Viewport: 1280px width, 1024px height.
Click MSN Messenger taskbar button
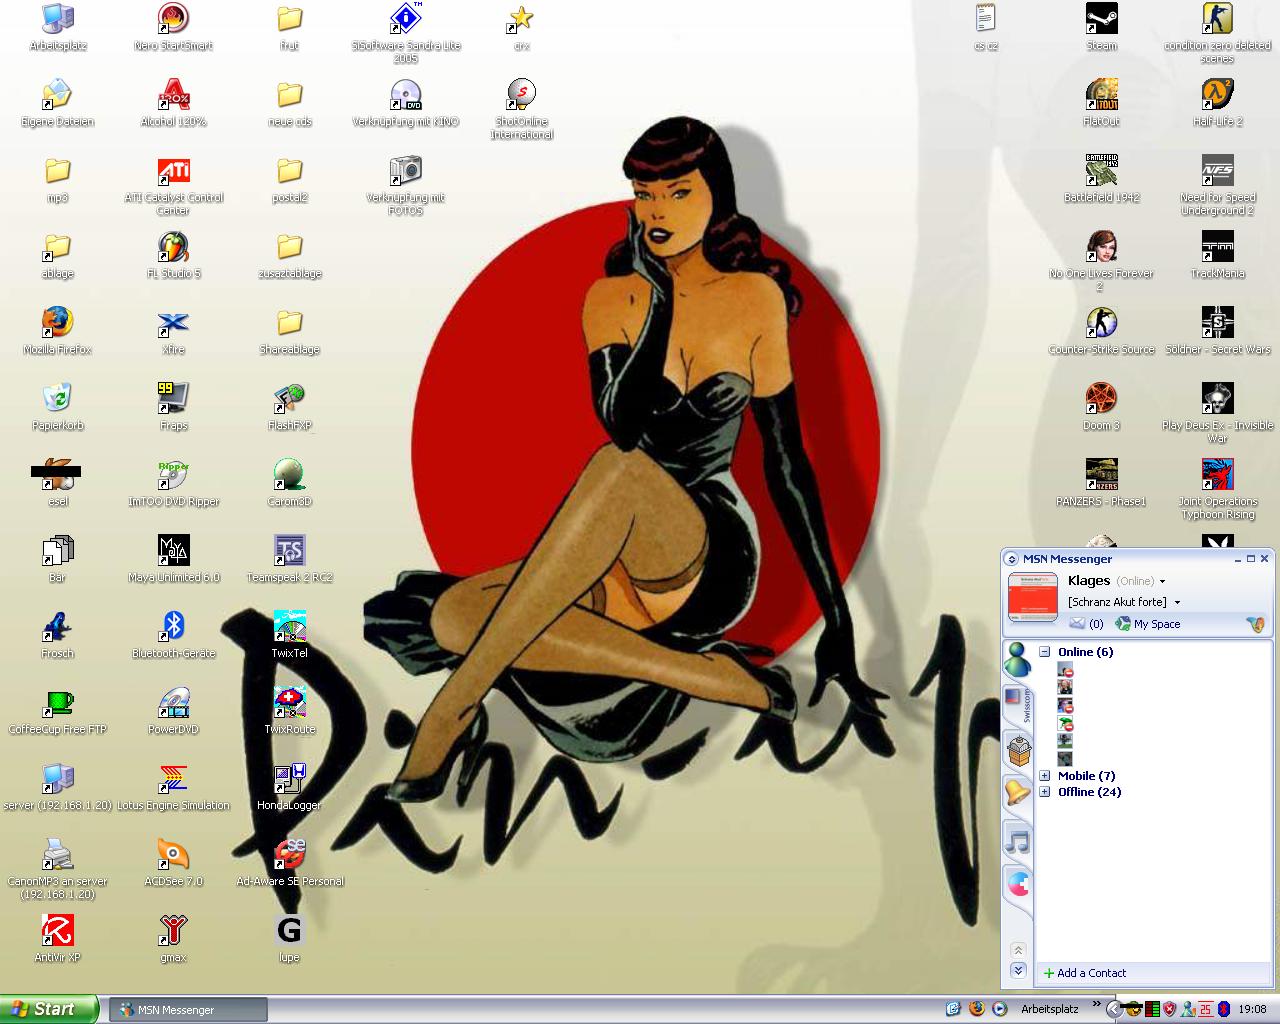[x=188, y=1010]
